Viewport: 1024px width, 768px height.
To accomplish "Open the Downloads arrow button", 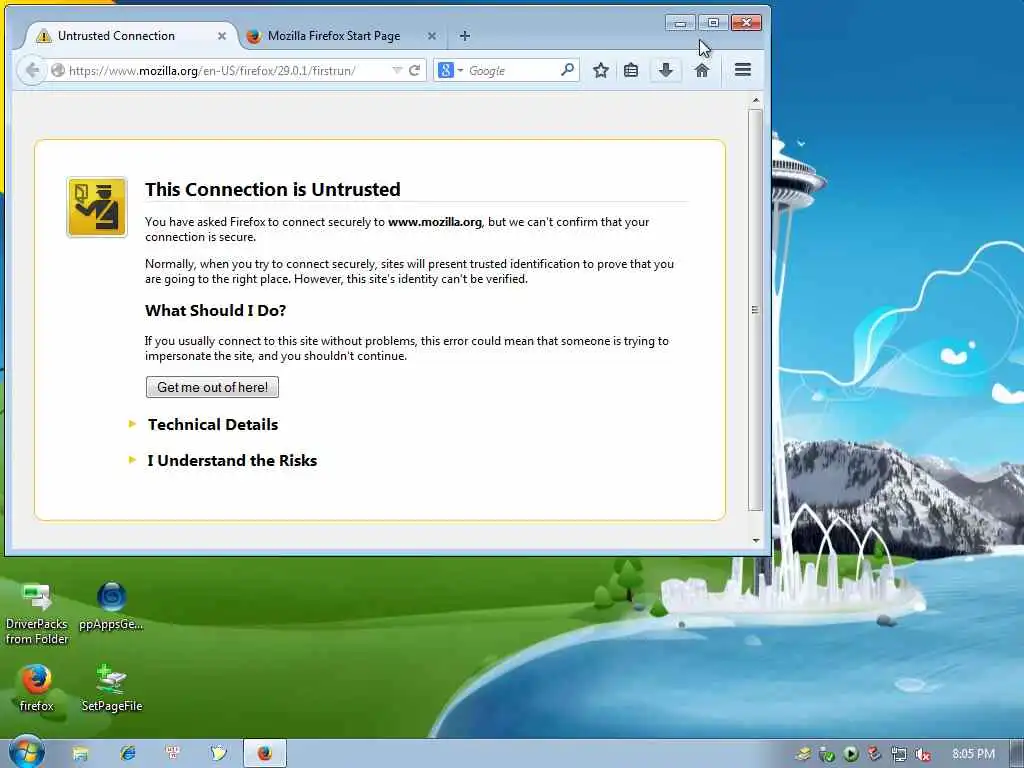I will point(665,70).
